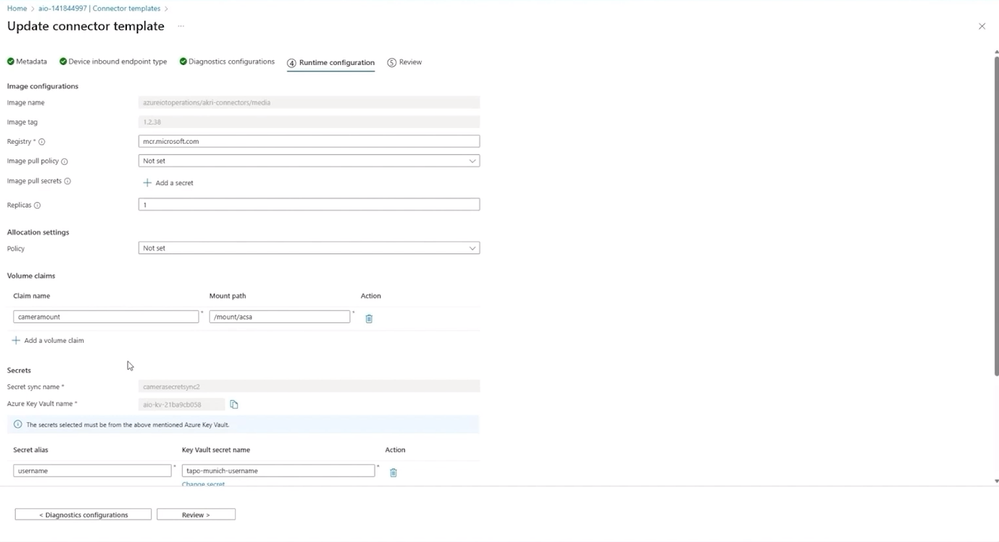Click the Volume claims heading
Screen dimensions: 999x542
pyautogui.click(x=31, y=276)
